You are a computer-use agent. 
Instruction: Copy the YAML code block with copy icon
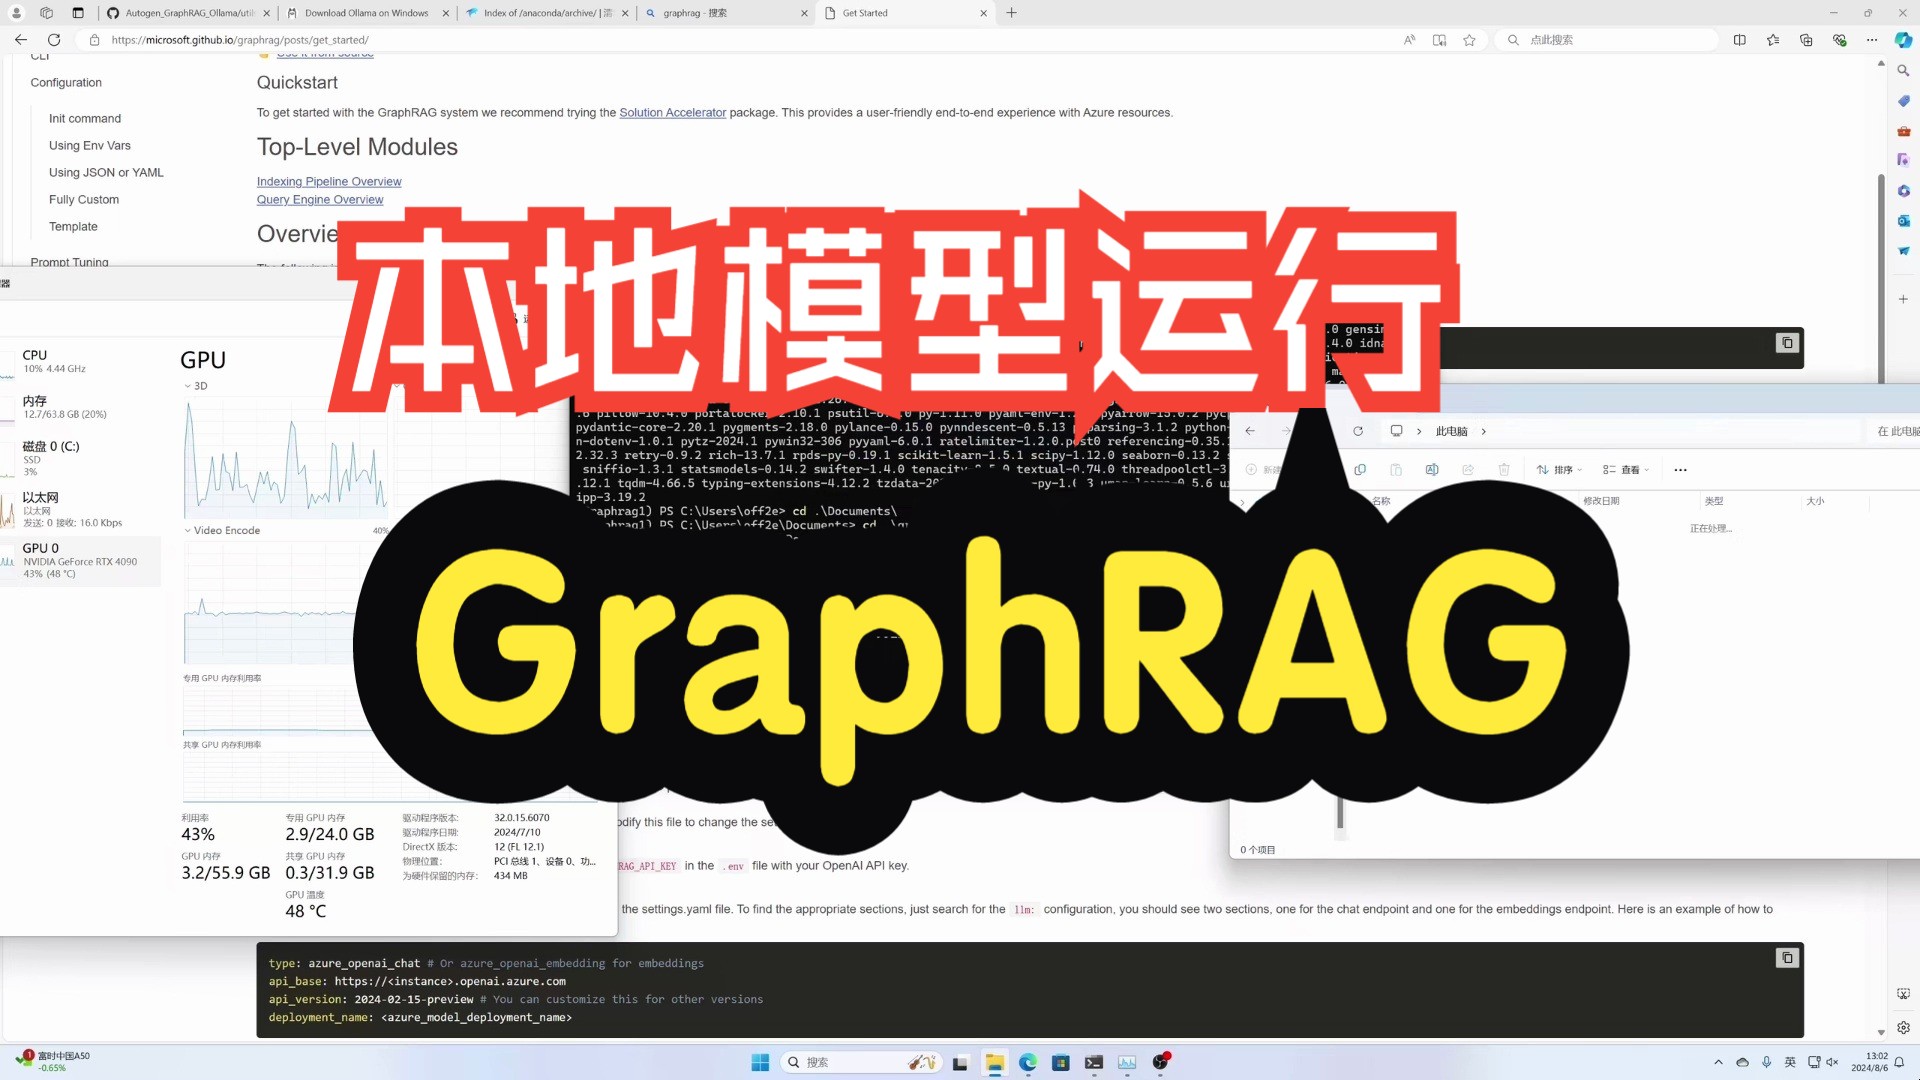click(x=1787, y=958)
